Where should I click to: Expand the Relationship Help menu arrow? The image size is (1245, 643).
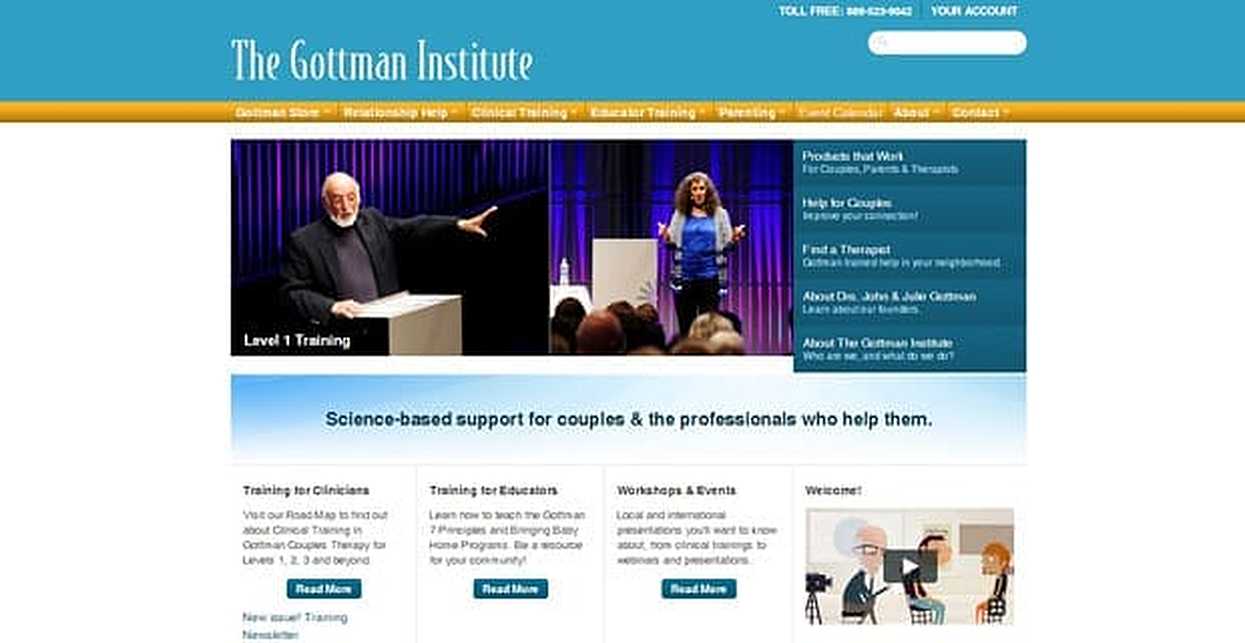tap(454, 113)
